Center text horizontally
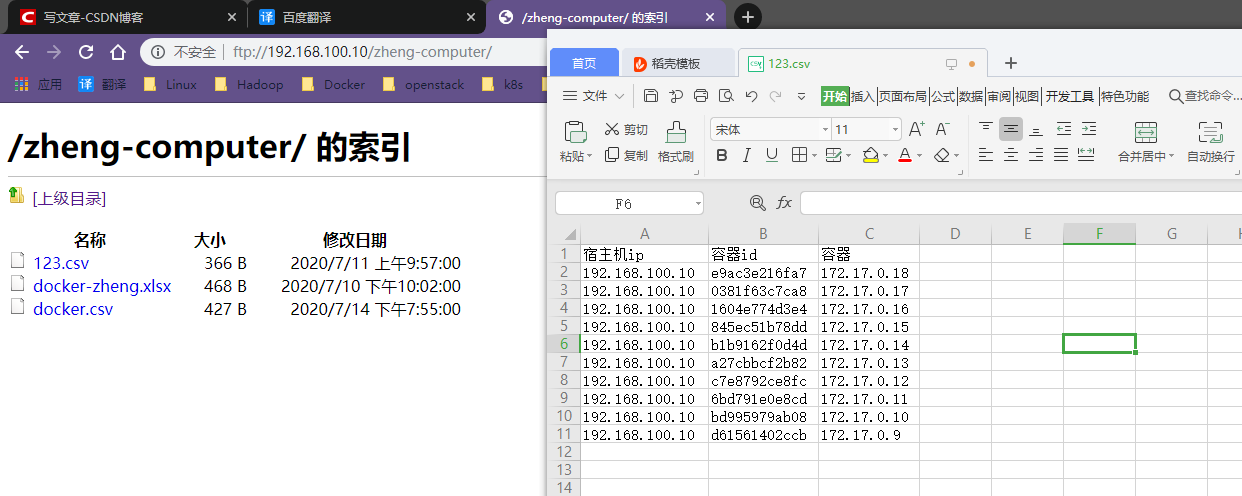The width and height of the screenshot is (1242, 496). [x=1011, y=155]
